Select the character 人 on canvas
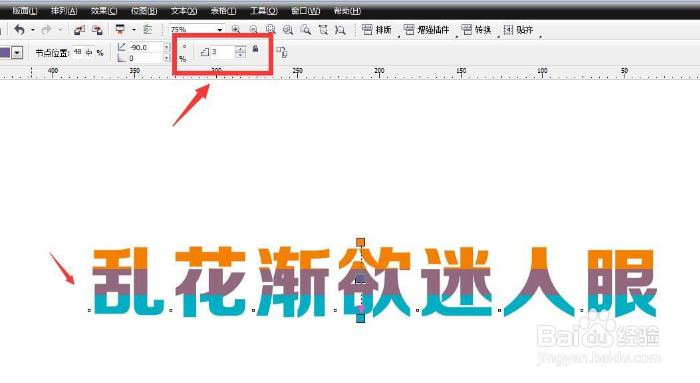Viewport: 700px width, 383px height. click(539, 282)
